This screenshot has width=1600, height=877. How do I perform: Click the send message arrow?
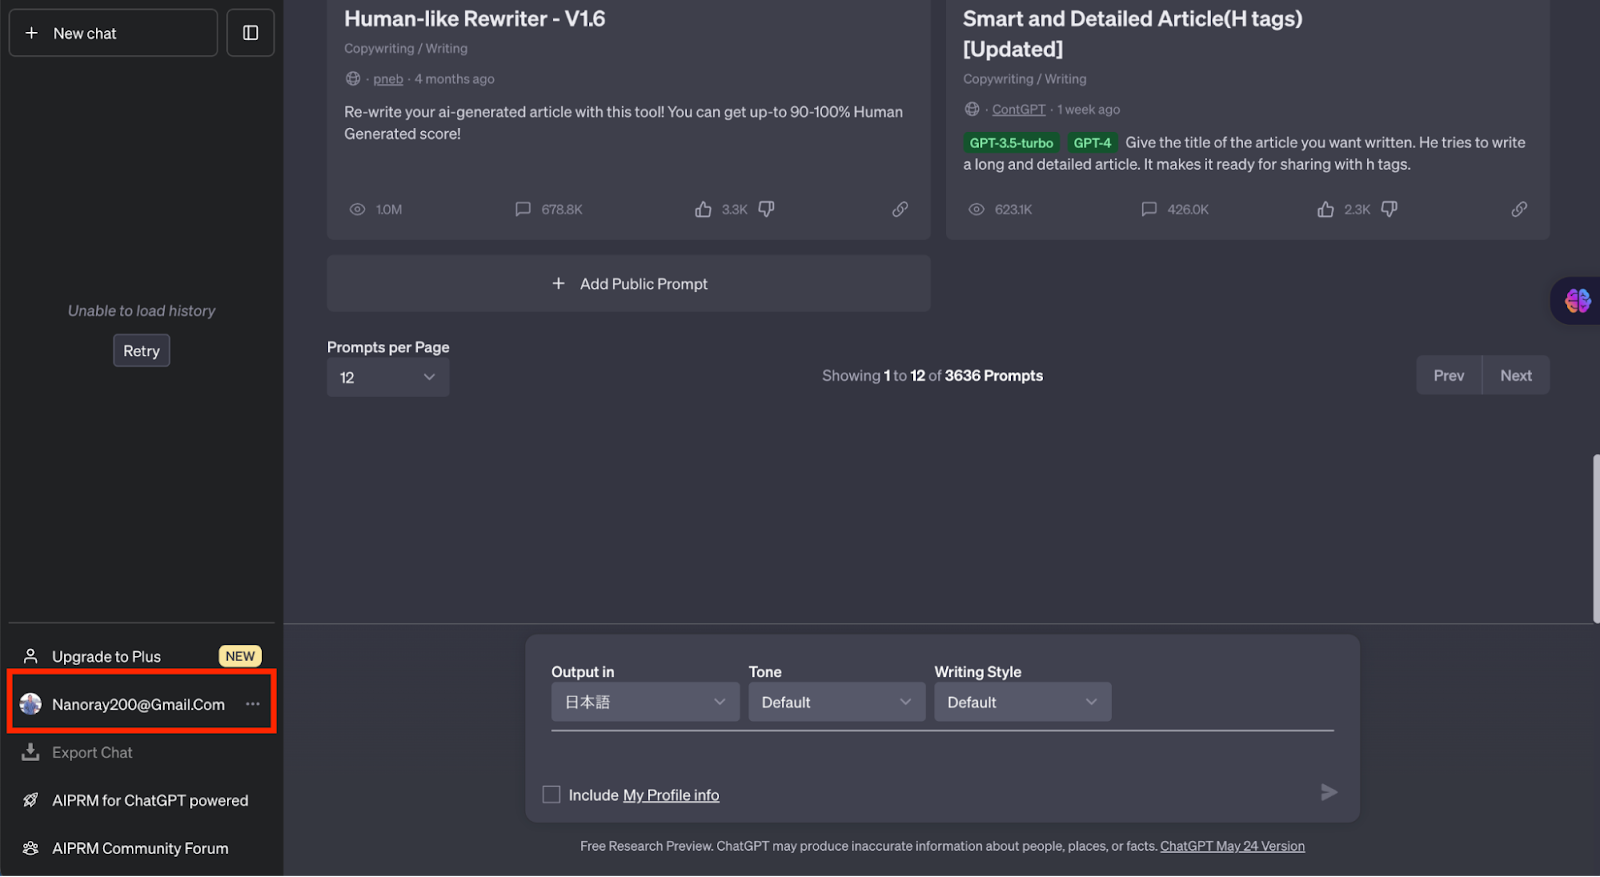(1328, 793)
